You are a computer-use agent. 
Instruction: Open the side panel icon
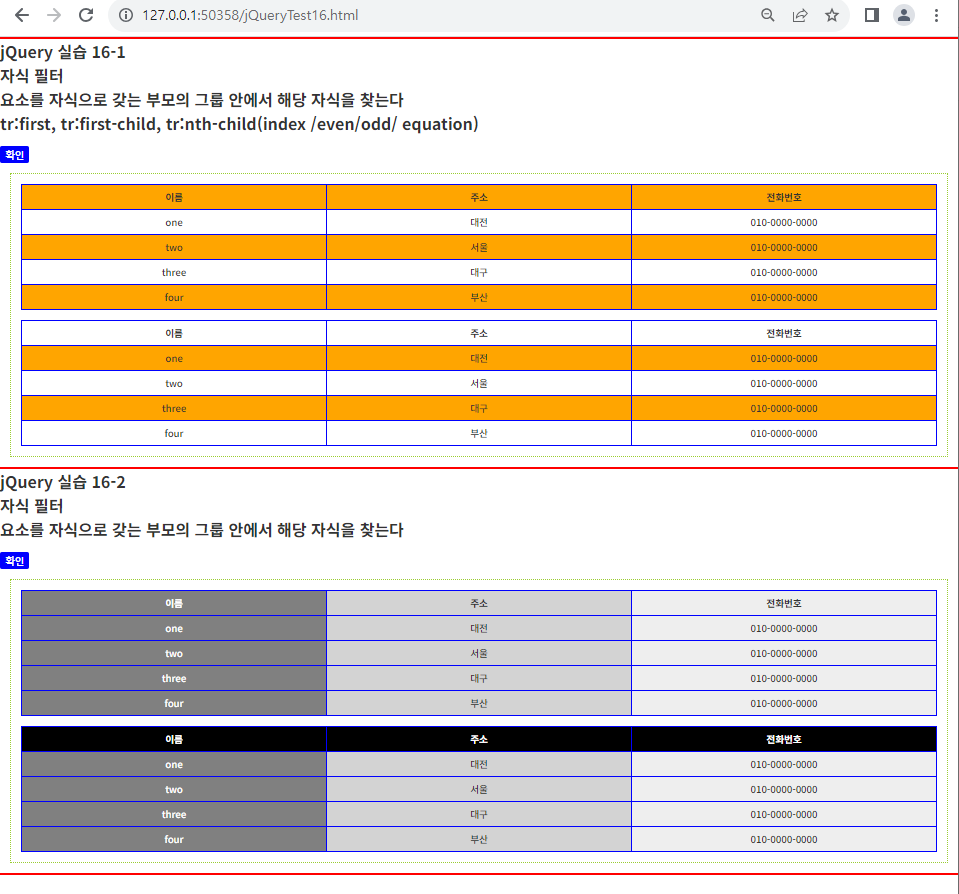872,15
